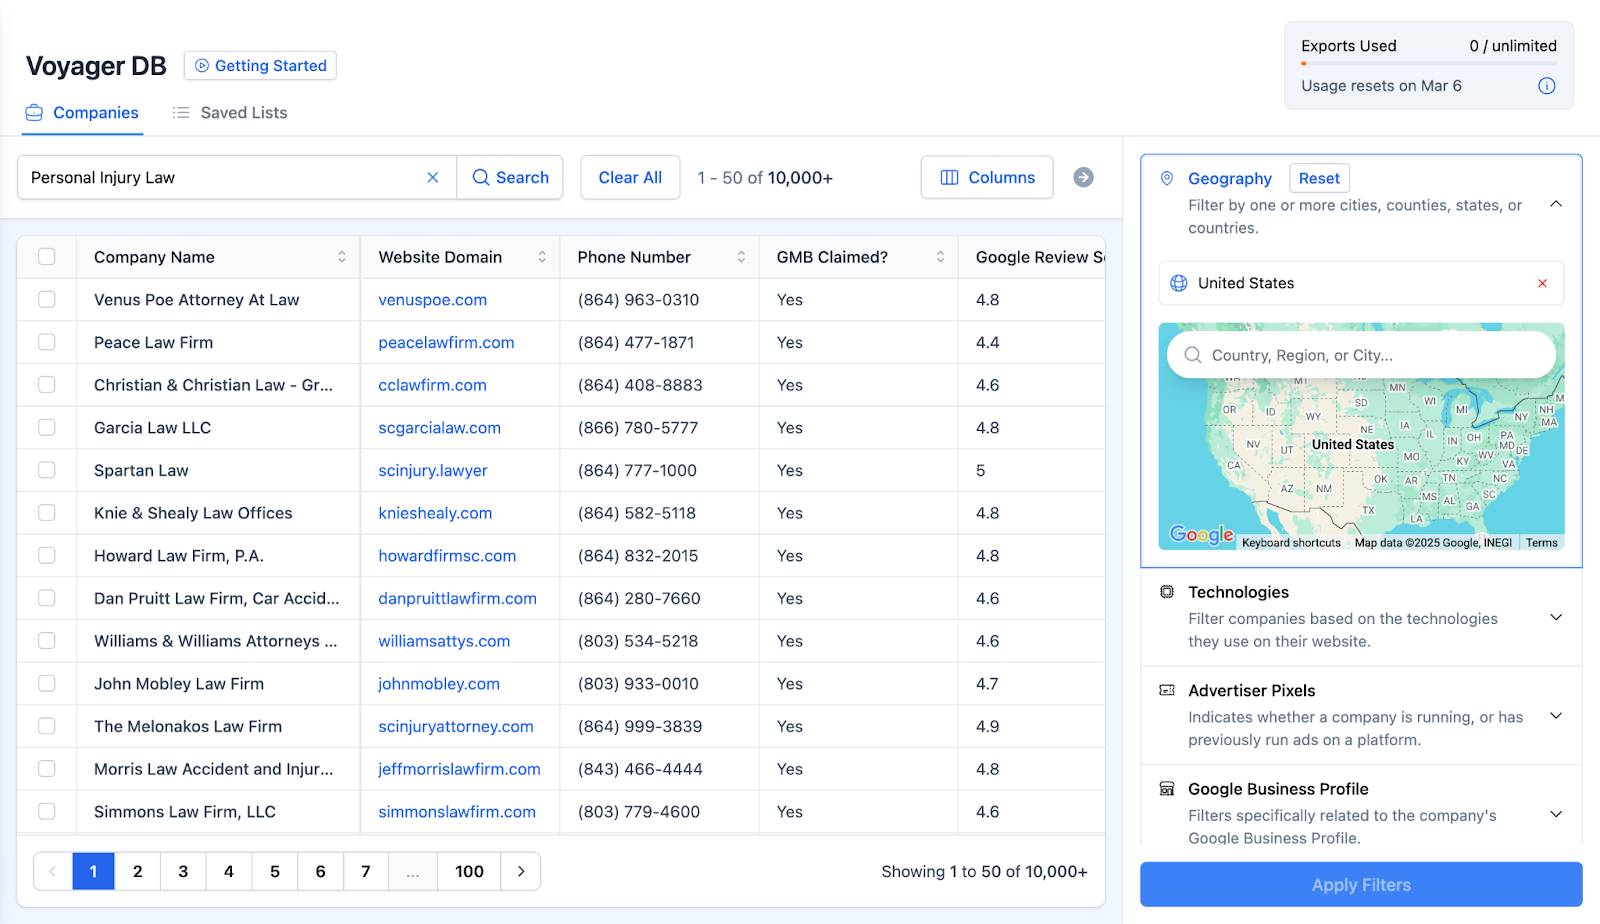Screen dimensions: 1600x924
Task: Sort by Phone Number column sort icon
Action: 741,257
